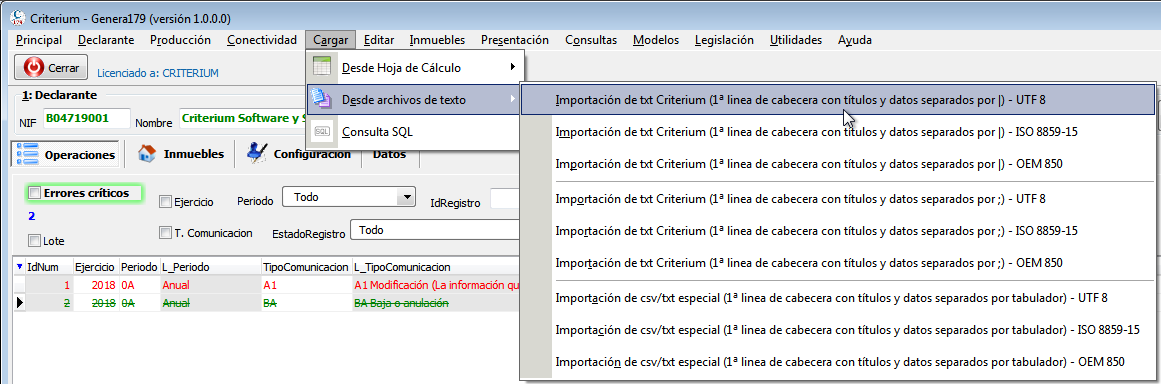Screen dimensions: 1161x384
Task: Click the SQL icon beside Consulta SQL
Action: click(x=322, y=132)
